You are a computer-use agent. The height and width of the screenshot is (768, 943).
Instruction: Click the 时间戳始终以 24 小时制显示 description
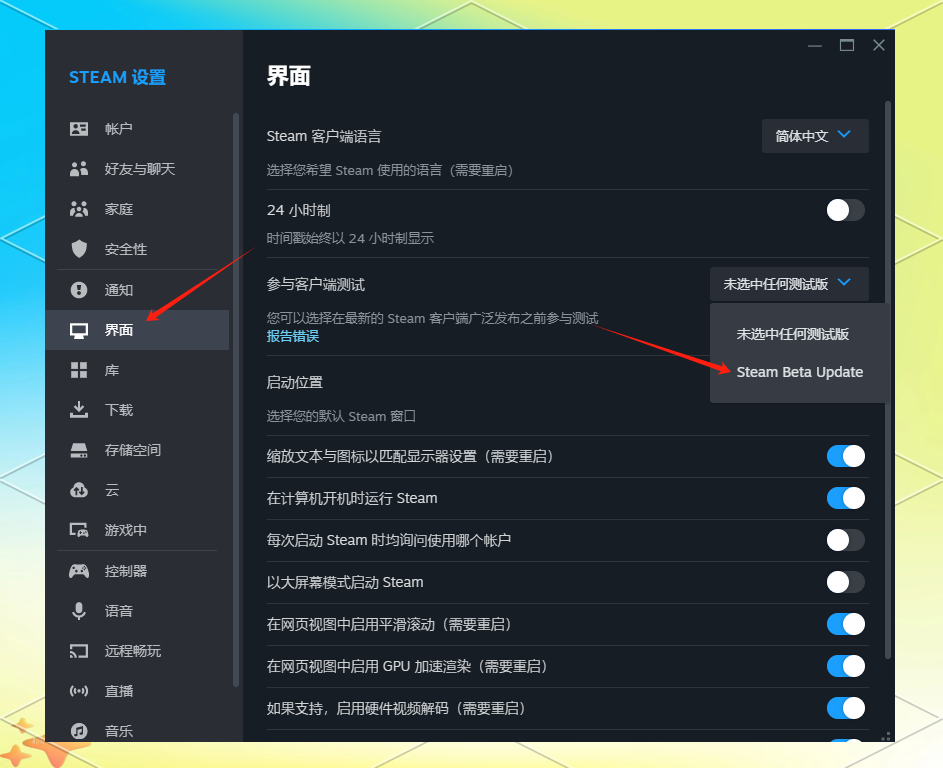[x=350, y=239]
